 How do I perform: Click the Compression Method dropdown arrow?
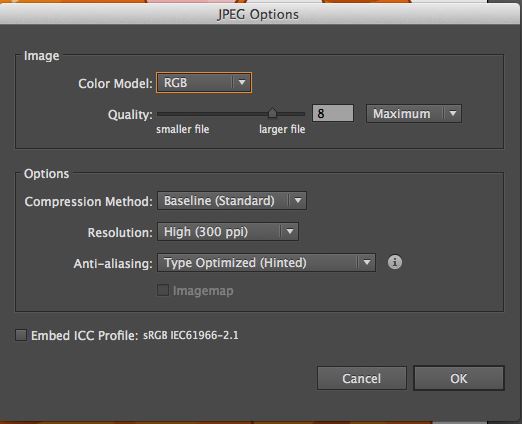298,201
